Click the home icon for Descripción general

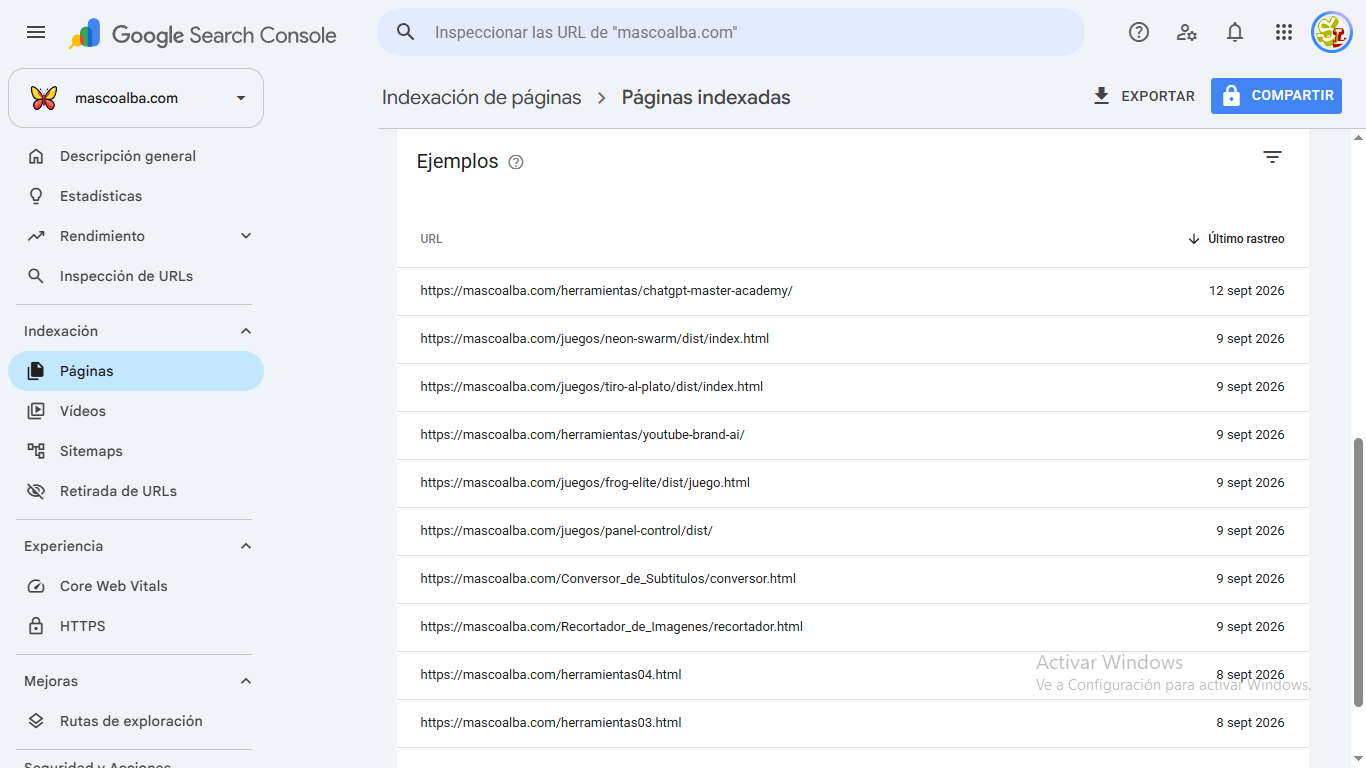point(36,156)
